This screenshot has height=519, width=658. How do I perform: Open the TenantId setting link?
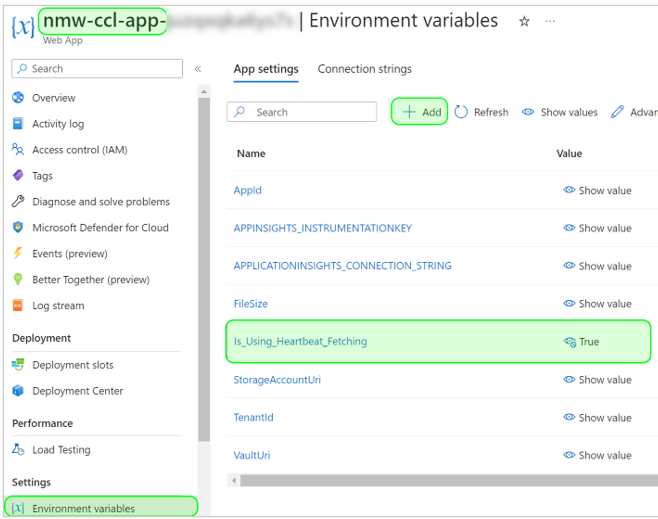(x=253, y=417)
